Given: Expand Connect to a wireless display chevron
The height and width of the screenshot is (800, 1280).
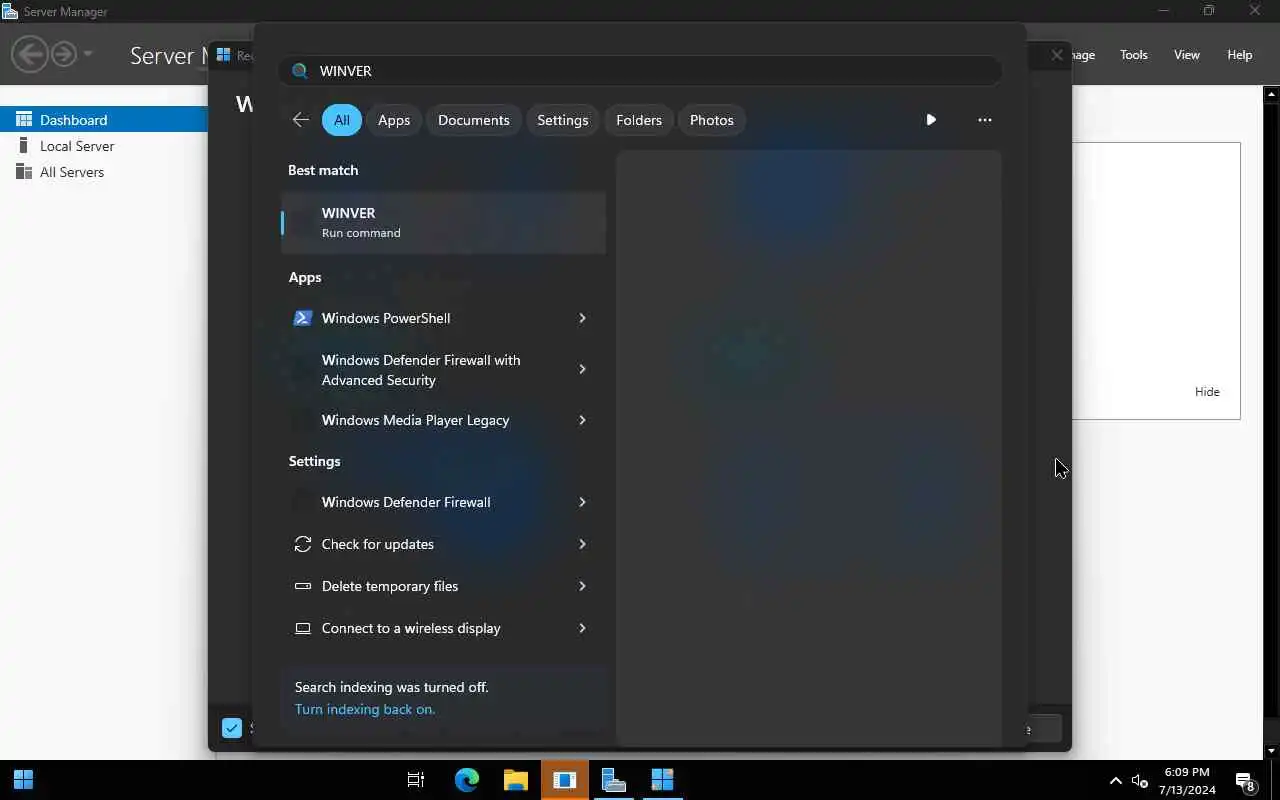Looking at the screenshot, I should click(x=582, y=628).
